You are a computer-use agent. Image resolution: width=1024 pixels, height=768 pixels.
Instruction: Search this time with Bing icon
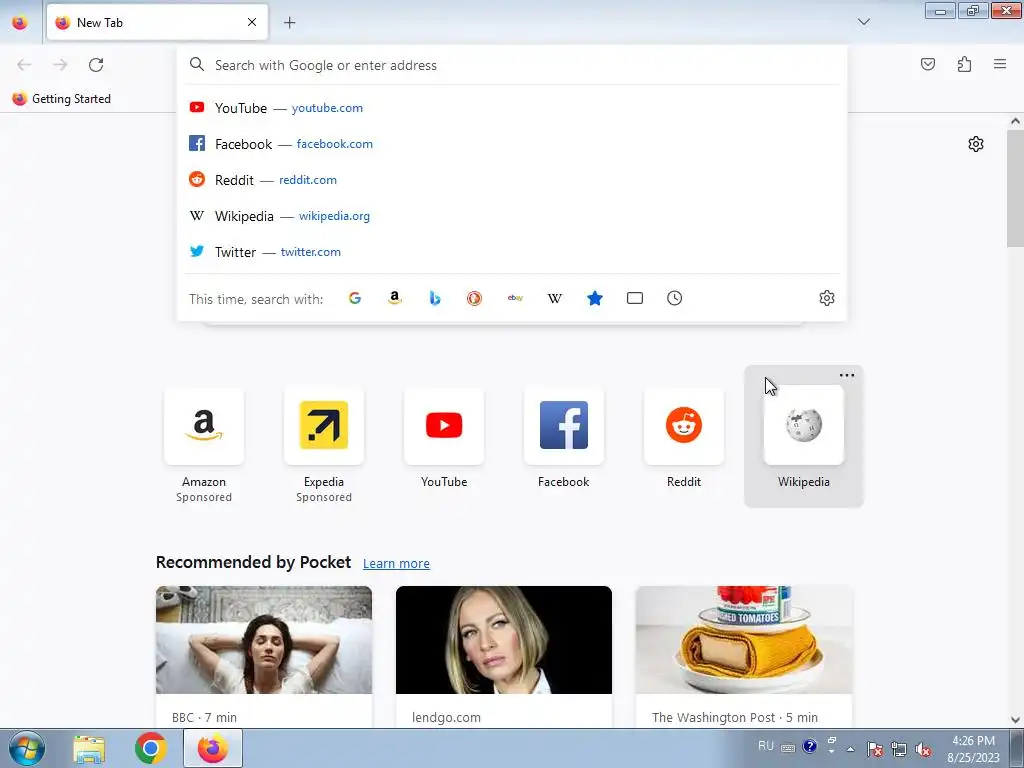point(435,298)
